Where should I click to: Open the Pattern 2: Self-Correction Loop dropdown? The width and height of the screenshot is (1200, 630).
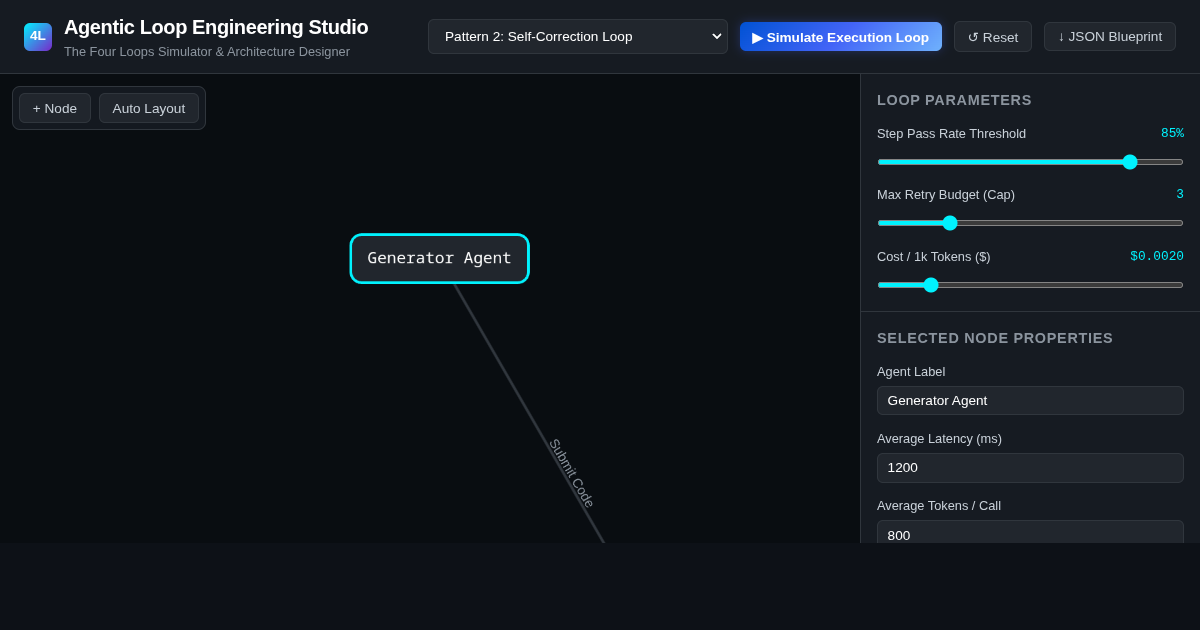pos(578,37)
